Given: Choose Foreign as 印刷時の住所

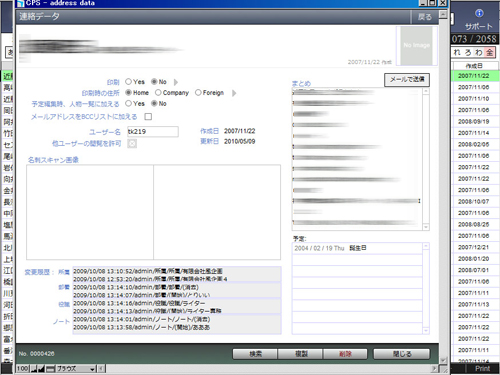Looking at the screenshot, I should 198,92.
